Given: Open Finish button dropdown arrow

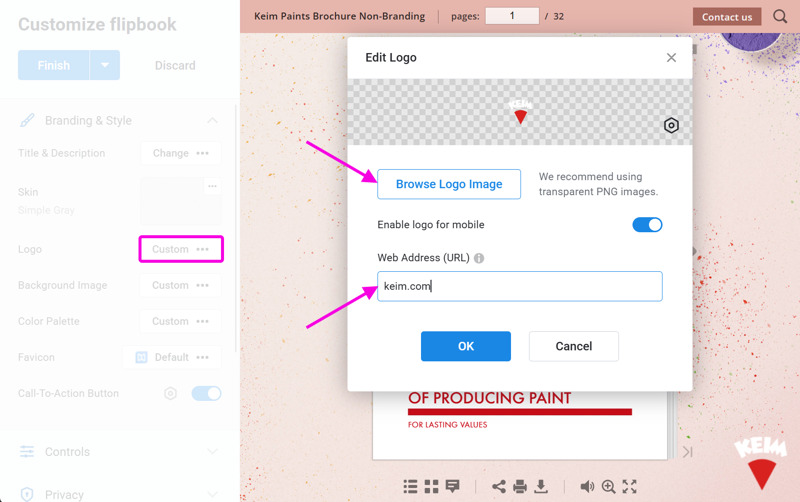Looking at the screenshot, I should click(x=105, y=65).
